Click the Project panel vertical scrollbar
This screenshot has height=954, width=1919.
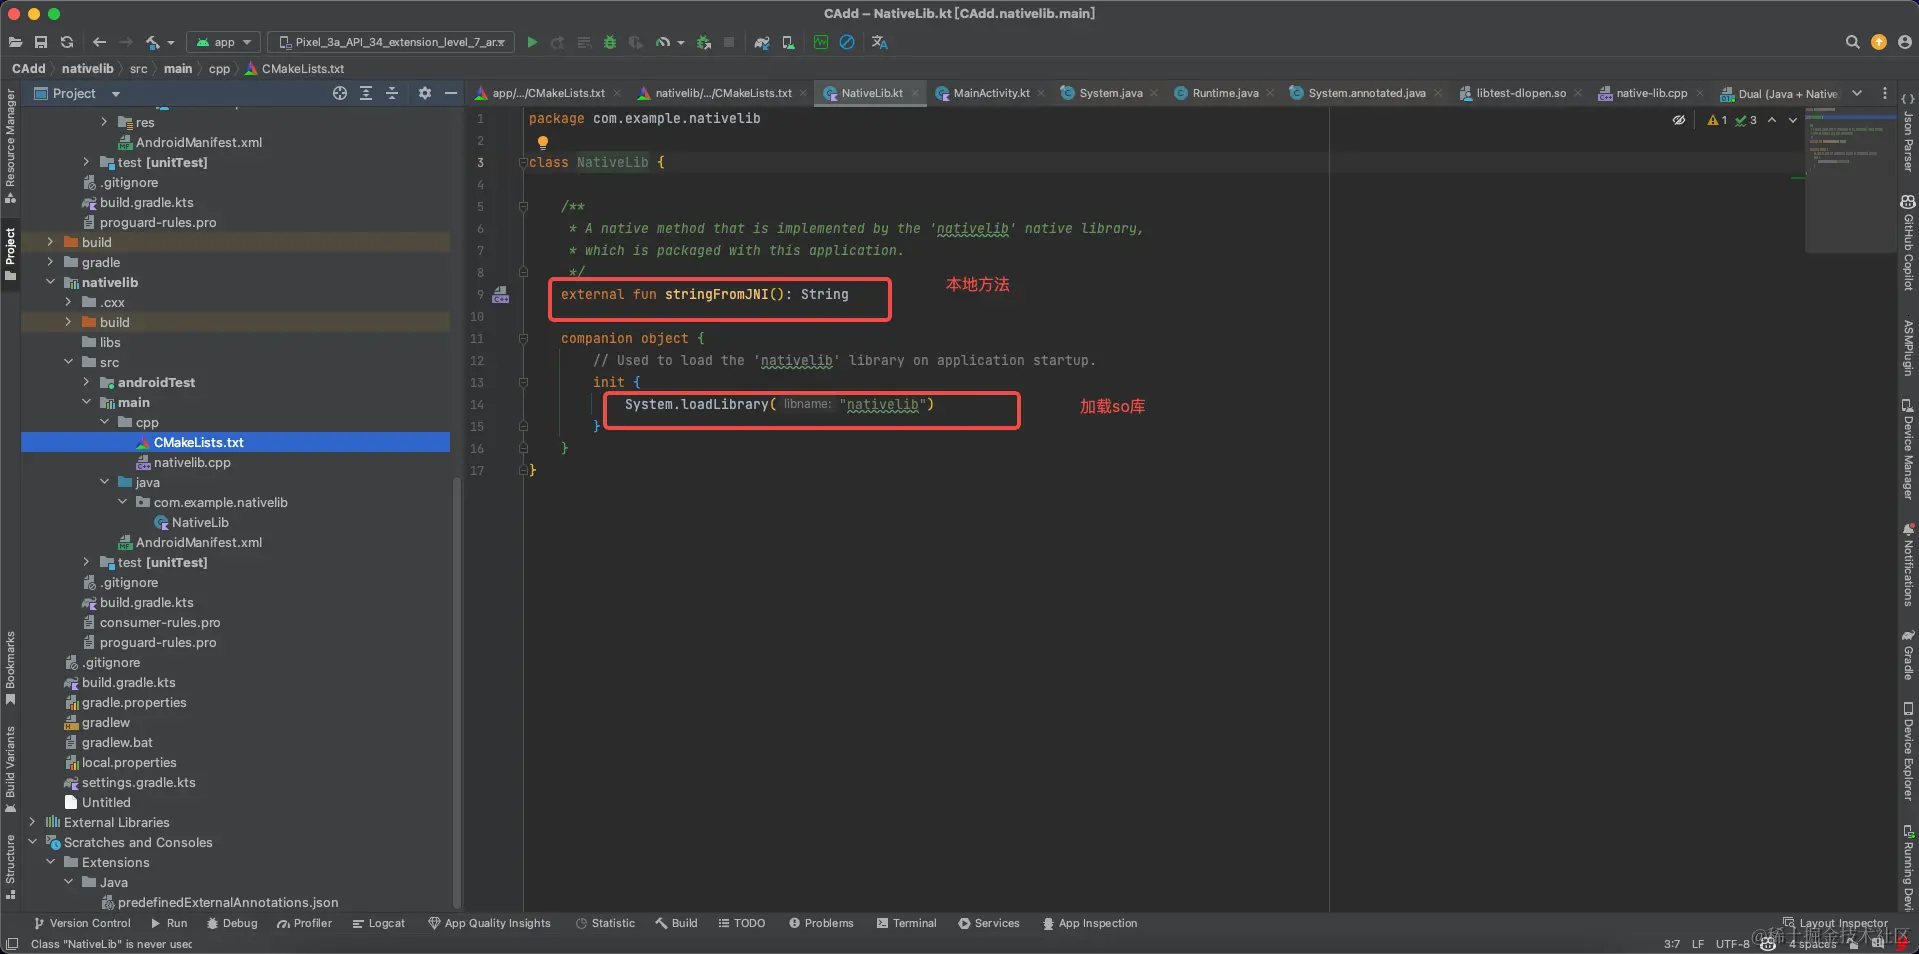(457, 690)
